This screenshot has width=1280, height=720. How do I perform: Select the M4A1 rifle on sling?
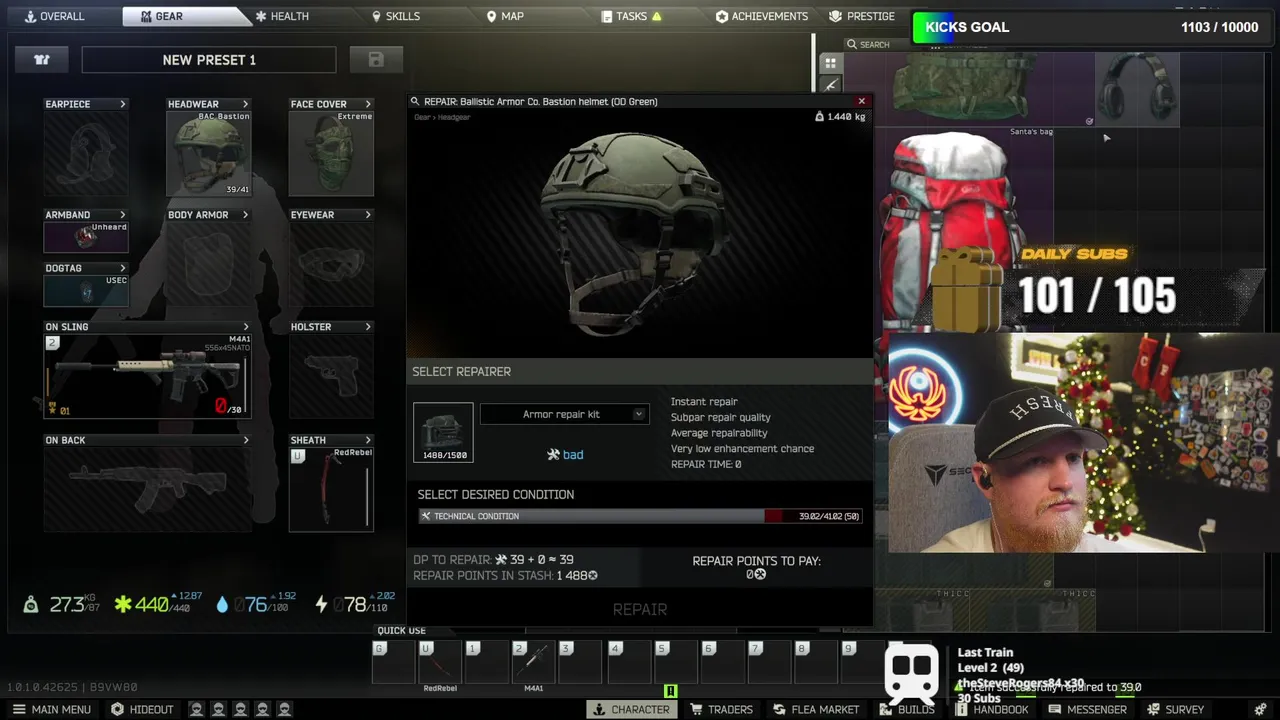[147, 376]
